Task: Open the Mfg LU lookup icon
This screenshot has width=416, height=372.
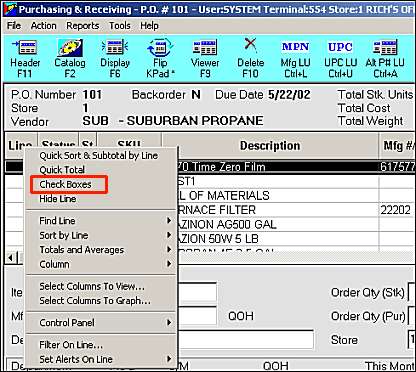Action: (295, 58)
